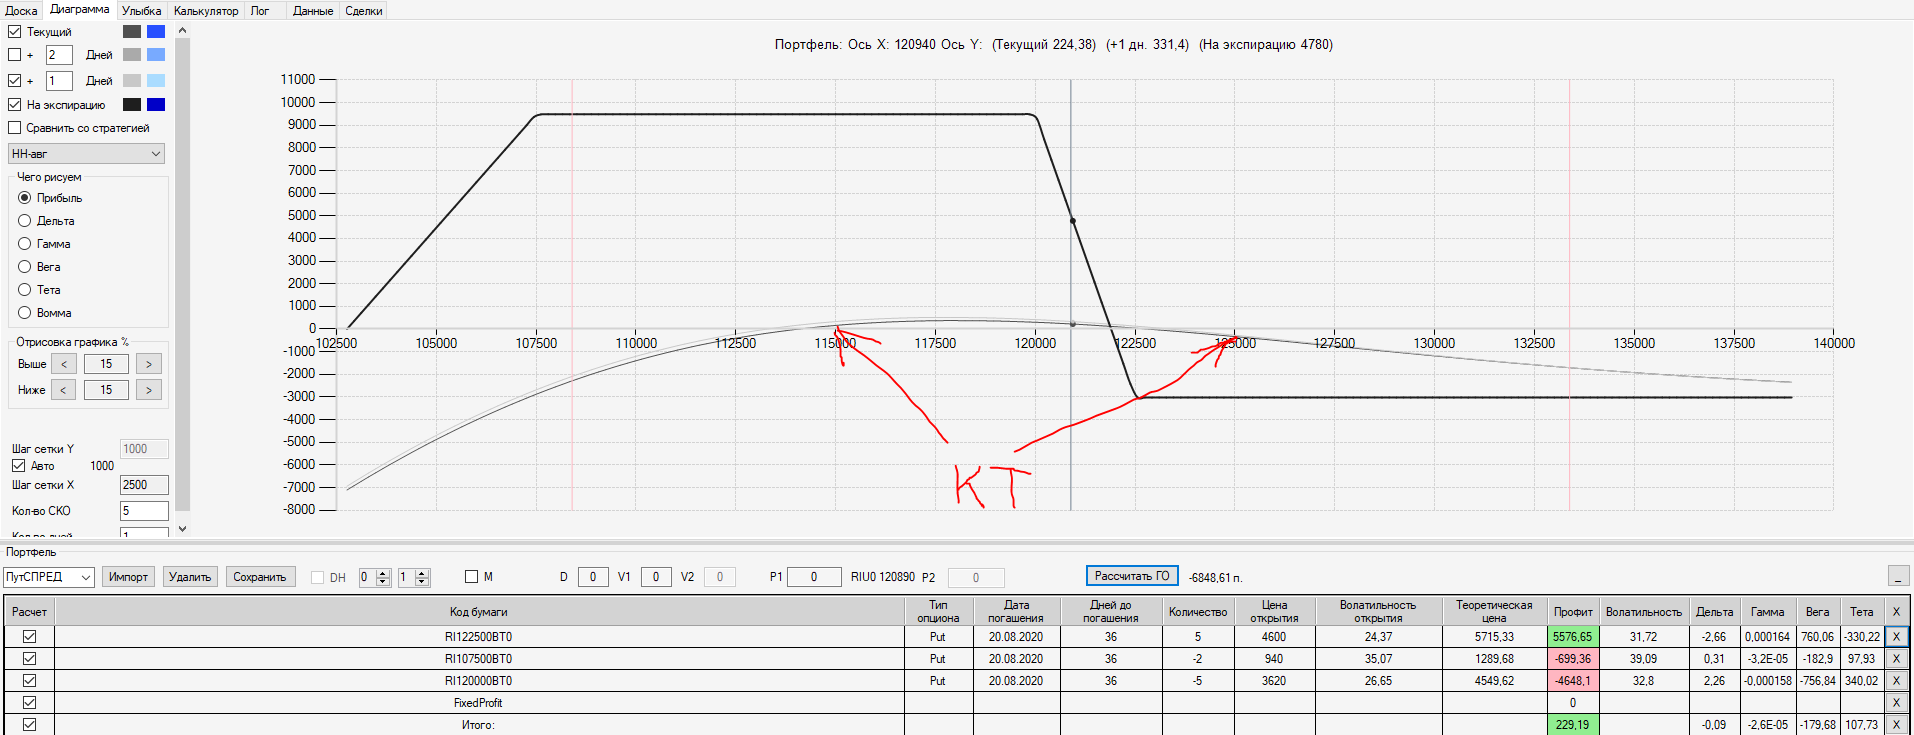Uncheck Расчет for the FixedProfit row
Image resolution: width=1914 pixels, height=735 pixels.
coord(30,703)
